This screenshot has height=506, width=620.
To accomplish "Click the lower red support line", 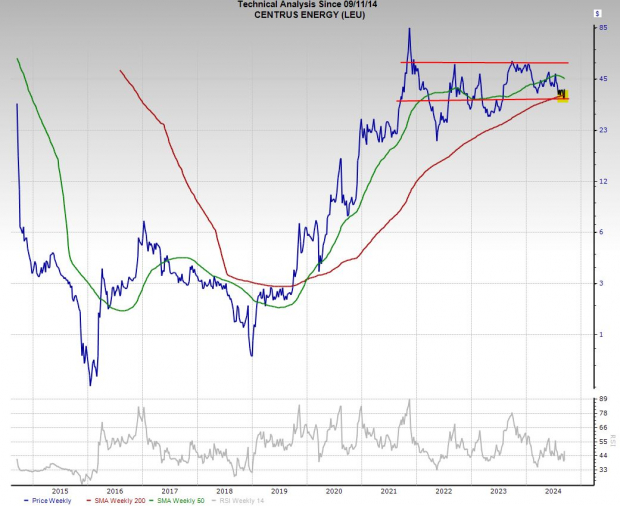I will click(470, 99).
